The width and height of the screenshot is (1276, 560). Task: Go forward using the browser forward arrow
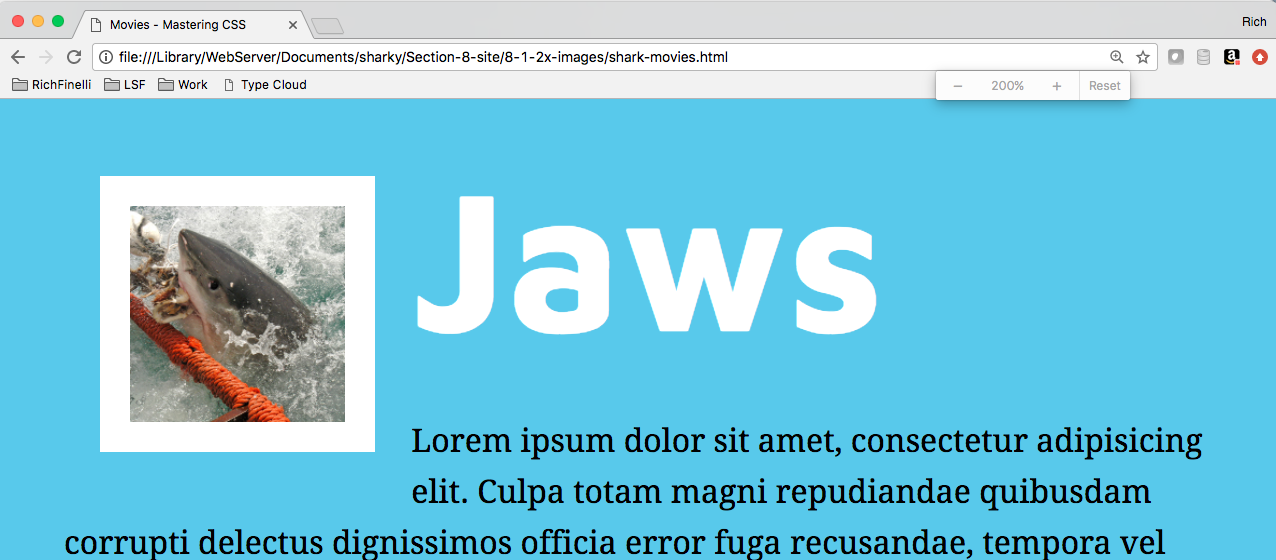(x=45, y=57)
